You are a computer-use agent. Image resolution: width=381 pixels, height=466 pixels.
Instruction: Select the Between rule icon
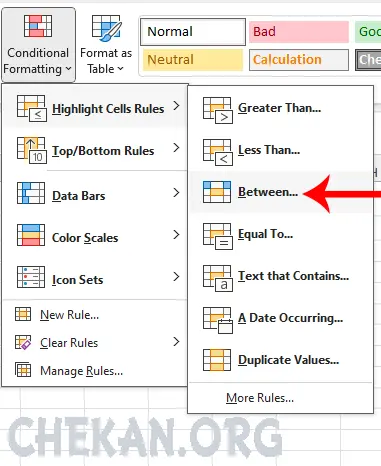pyautogui.click(x=217, y=192)
